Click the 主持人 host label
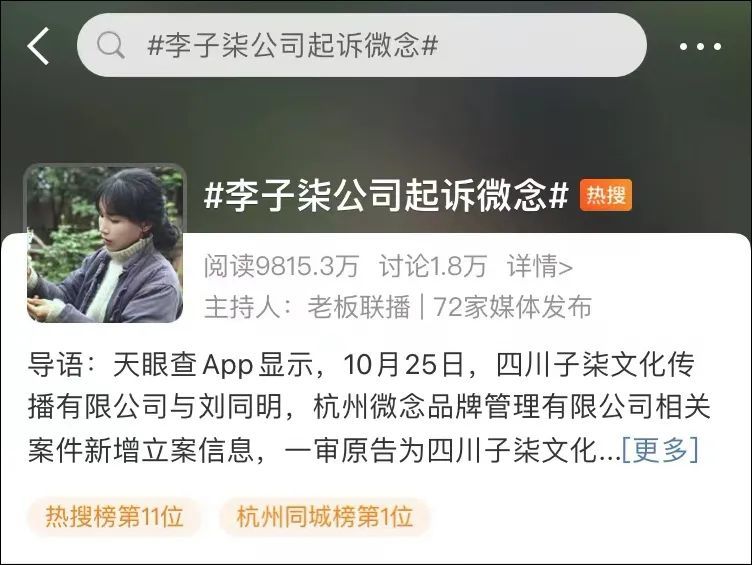This screenshot has height=565, width=752. 242,307
